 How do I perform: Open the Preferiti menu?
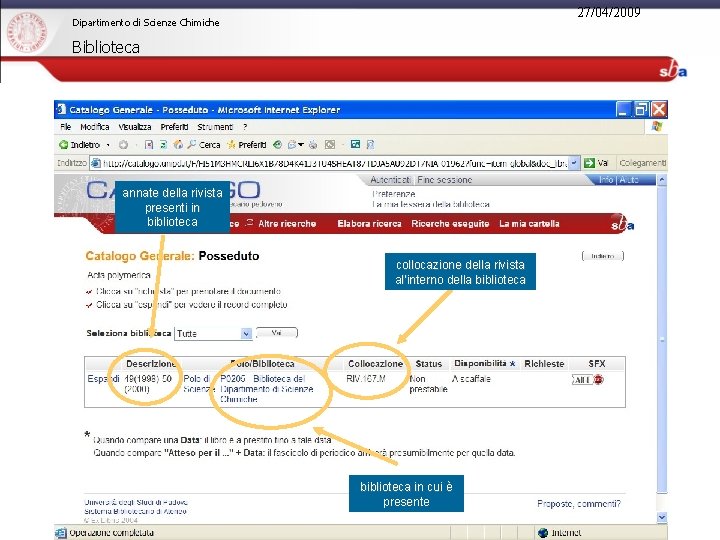[174, 127]
